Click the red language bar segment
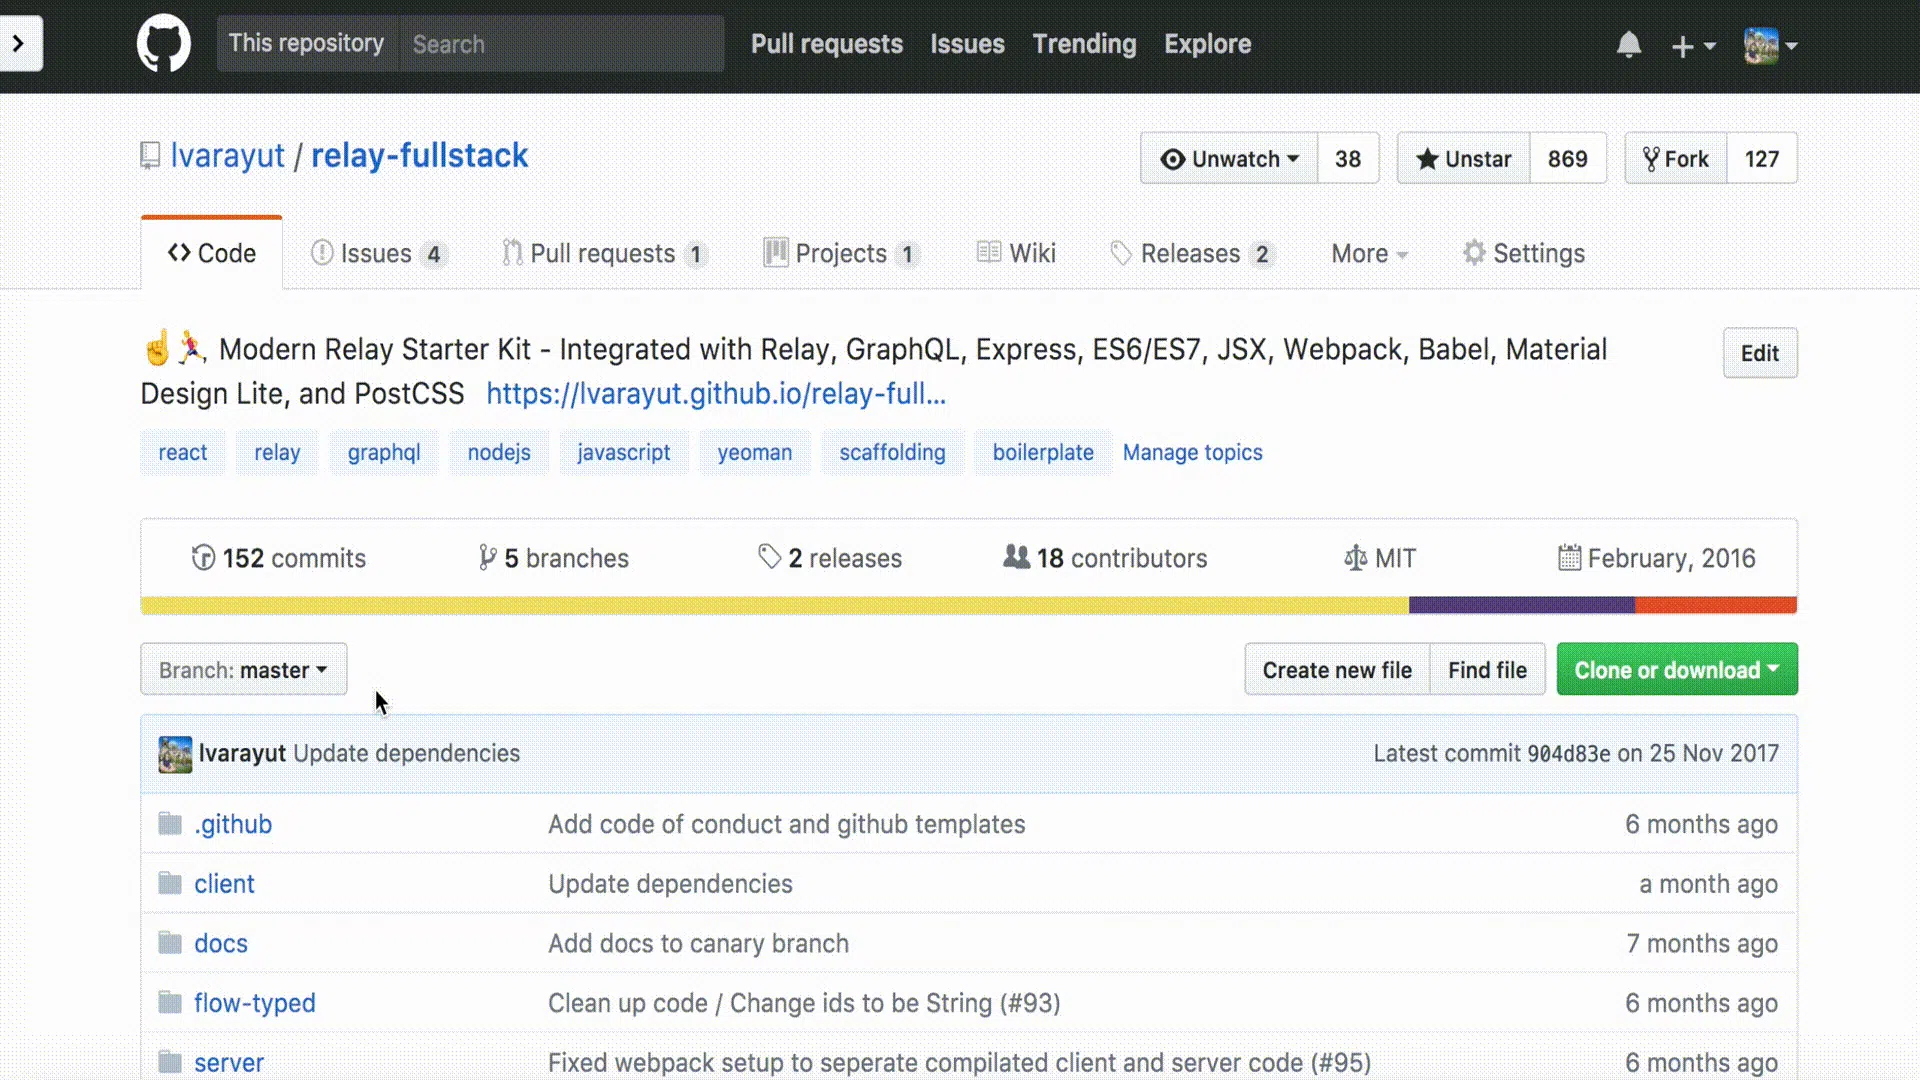The image size is (1920, 1080). coord(1716,605)
